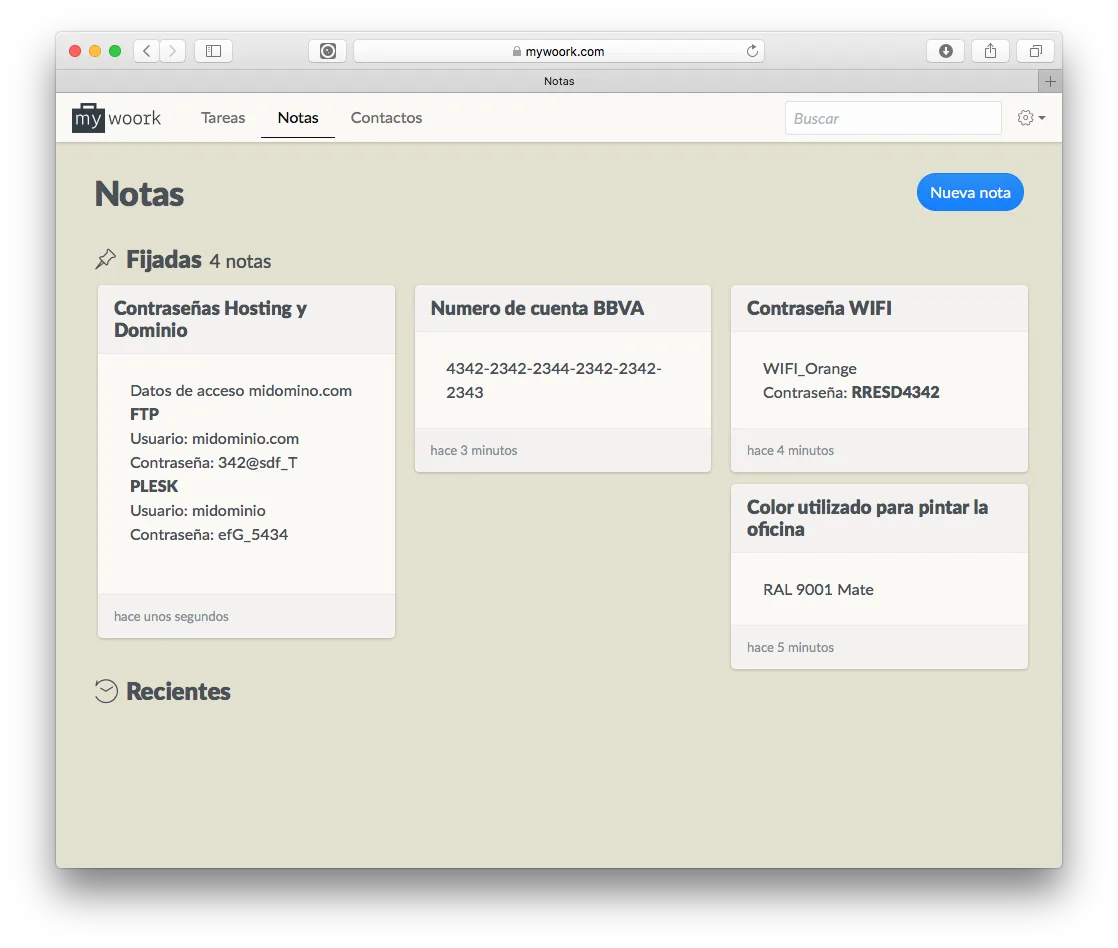Select the Notas tab
The width and height of the screenshot is (1118, 948).
pyautogui.click(x=298, y=118)
